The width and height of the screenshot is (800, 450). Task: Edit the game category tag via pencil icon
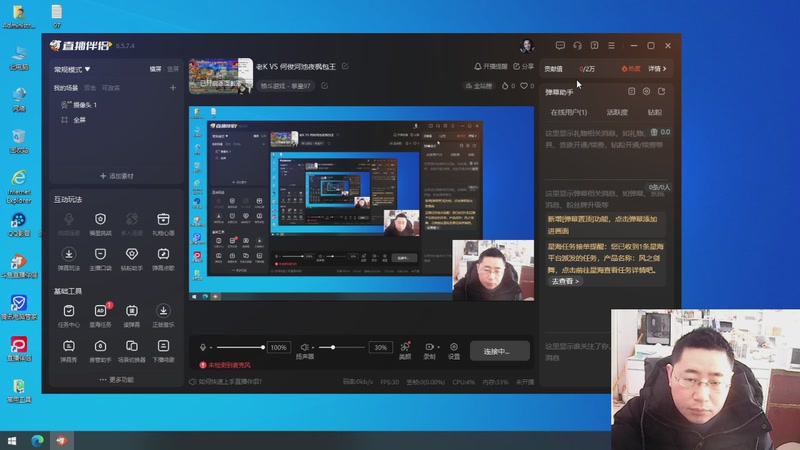click(x=324, y=86)
